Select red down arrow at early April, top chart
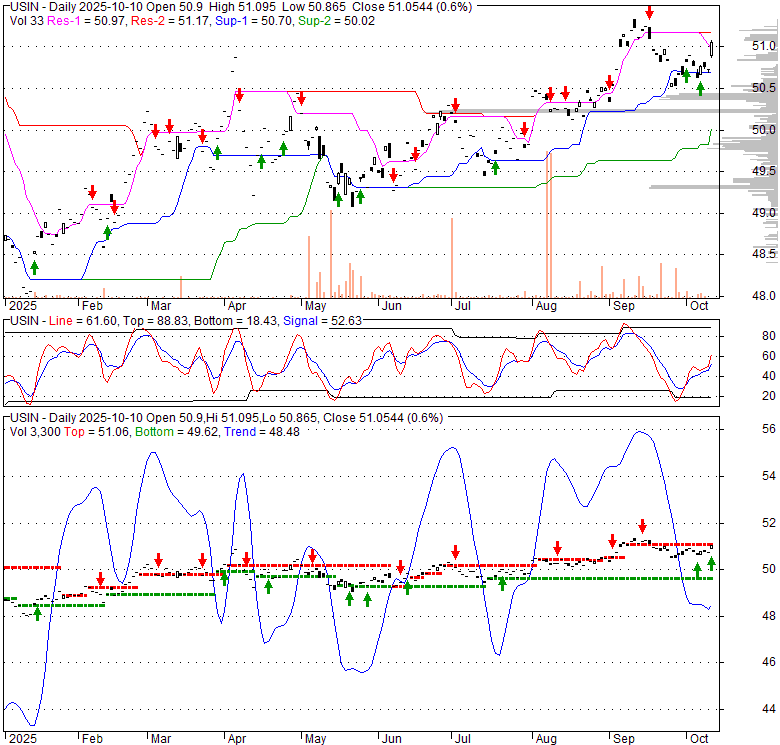The height and width of the screenshot is (745, 780). coord(240,95)
